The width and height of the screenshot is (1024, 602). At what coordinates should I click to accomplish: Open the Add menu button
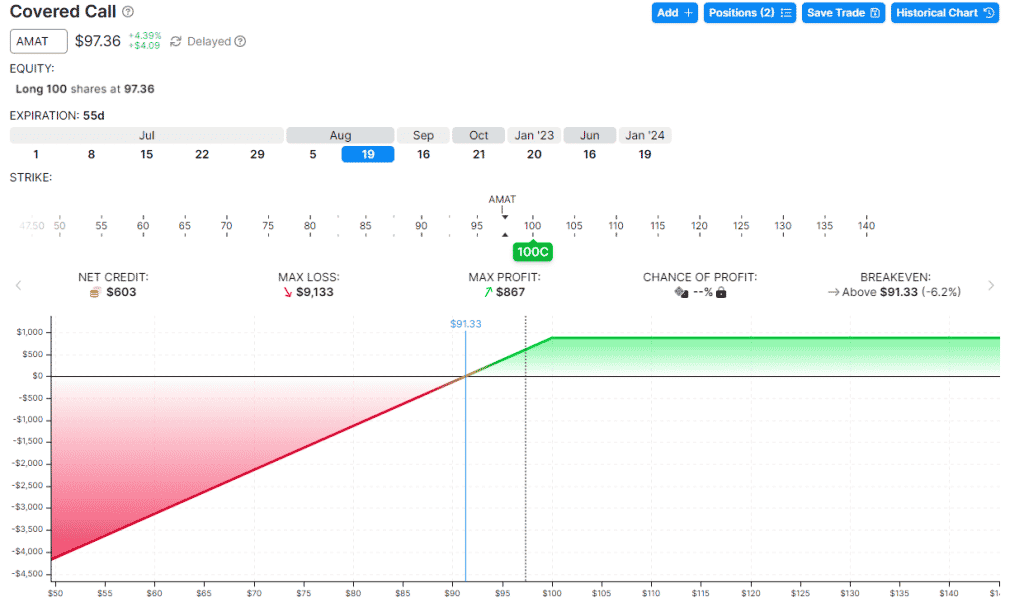pos(674,13)
